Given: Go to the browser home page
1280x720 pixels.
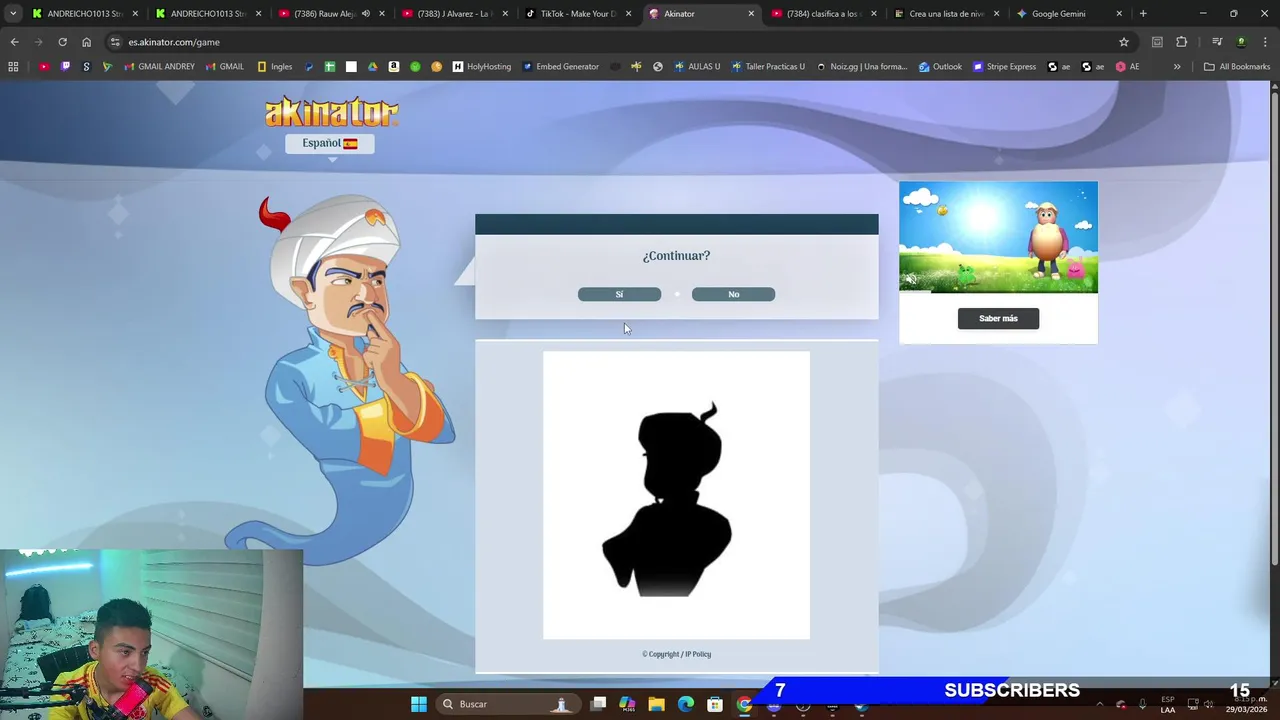Looking at the screenshot, I should tap(86, 42).
